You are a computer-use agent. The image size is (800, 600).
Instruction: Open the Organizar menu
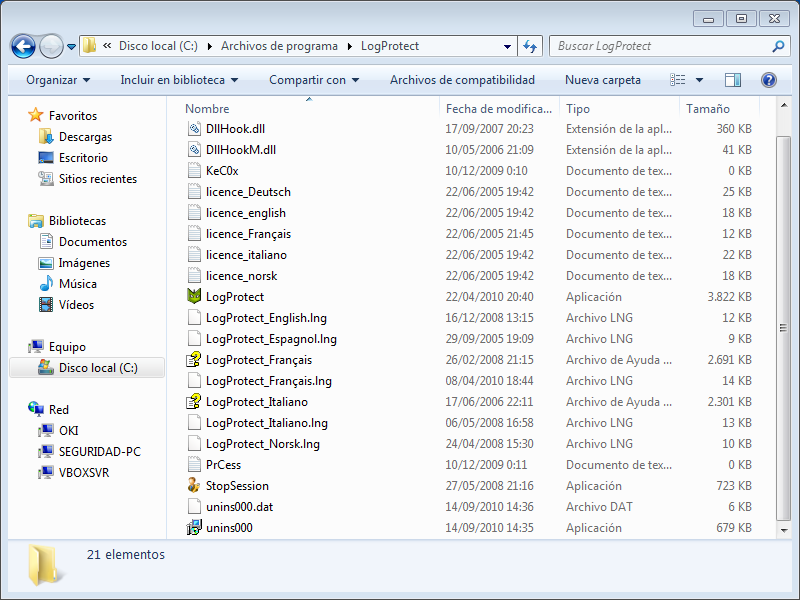tap(58, 80)
